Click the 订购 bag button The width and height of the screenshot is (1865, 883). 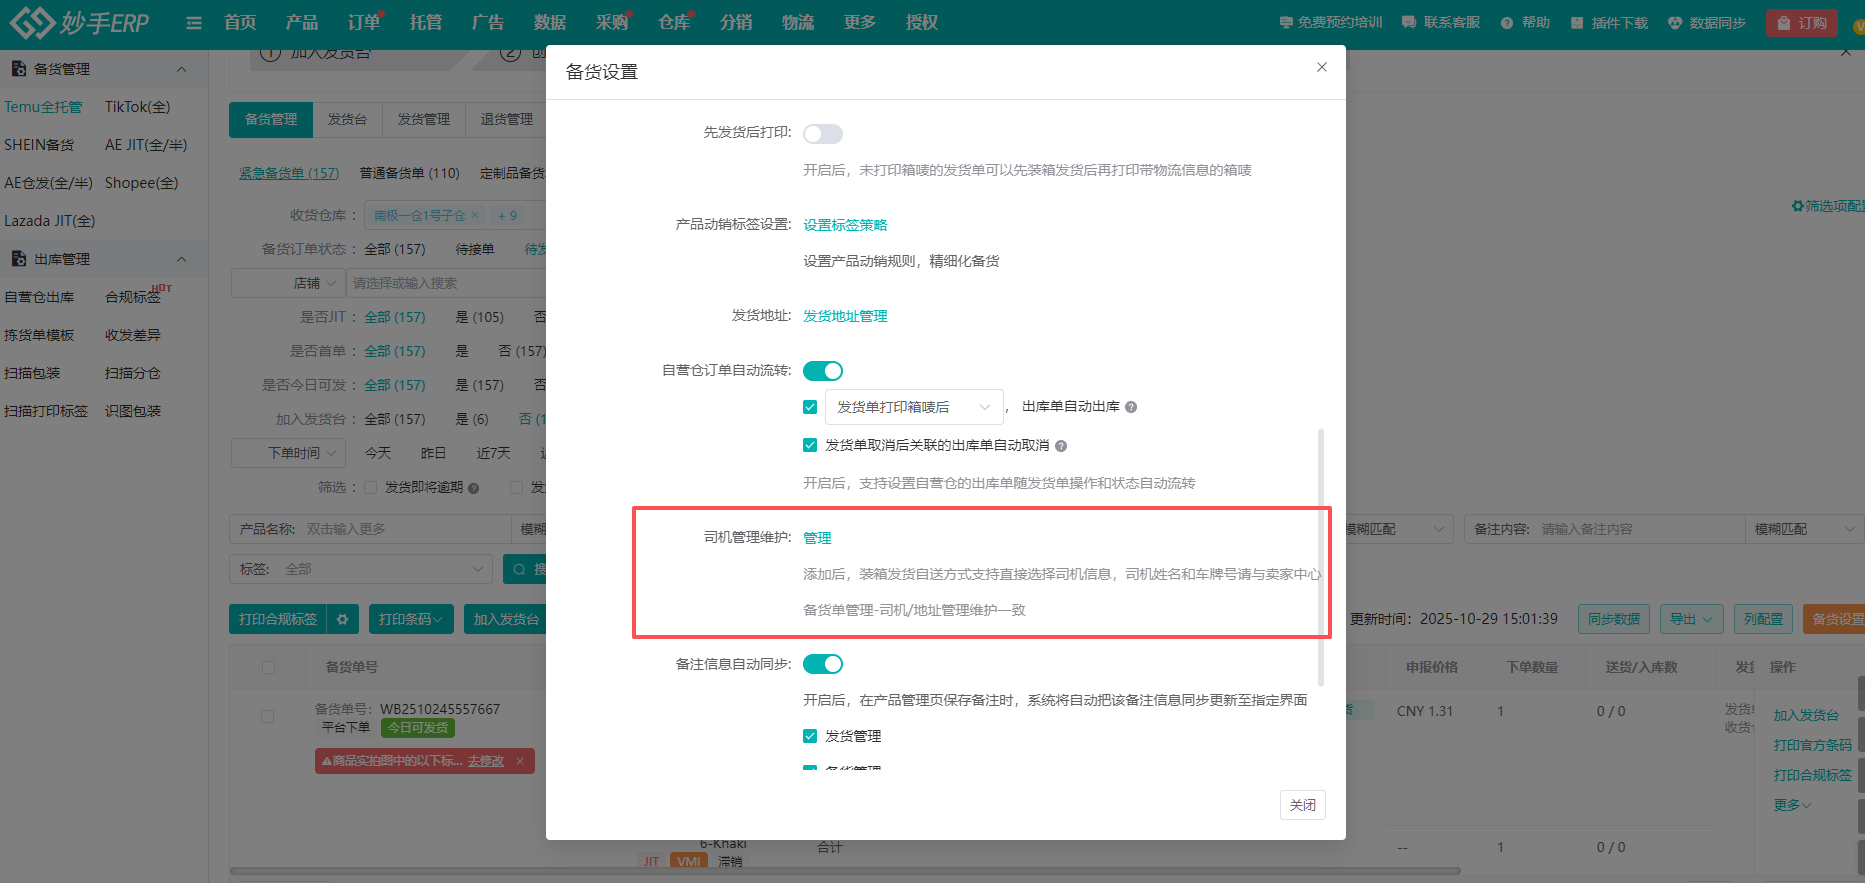(1801, 23)
